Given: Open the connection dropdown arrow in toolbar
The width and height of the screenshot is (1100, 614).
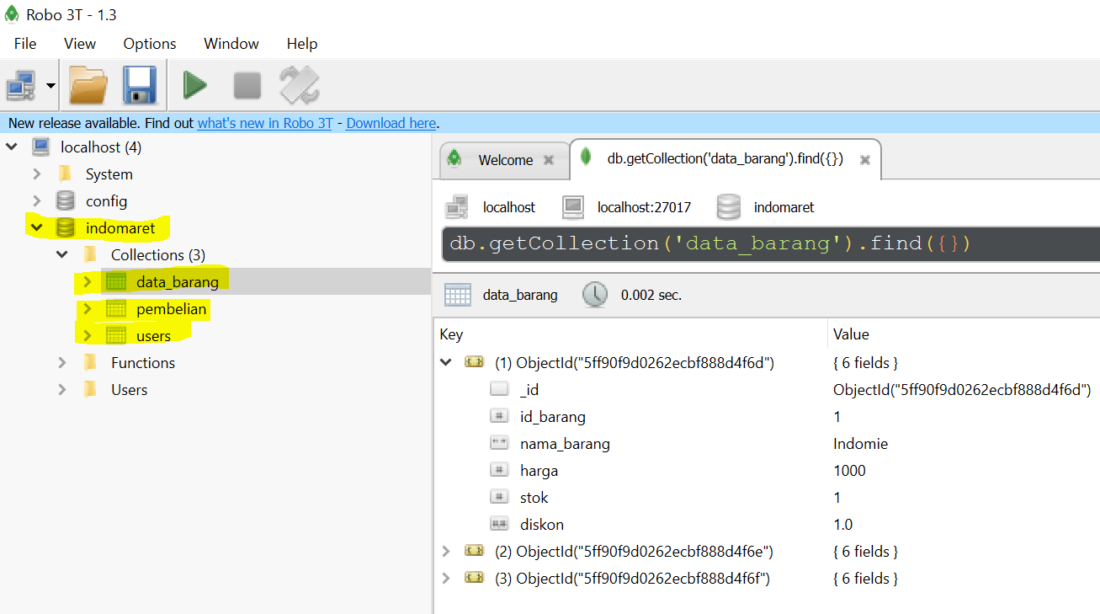Looking at the screenshot, I should click(51, 86).
